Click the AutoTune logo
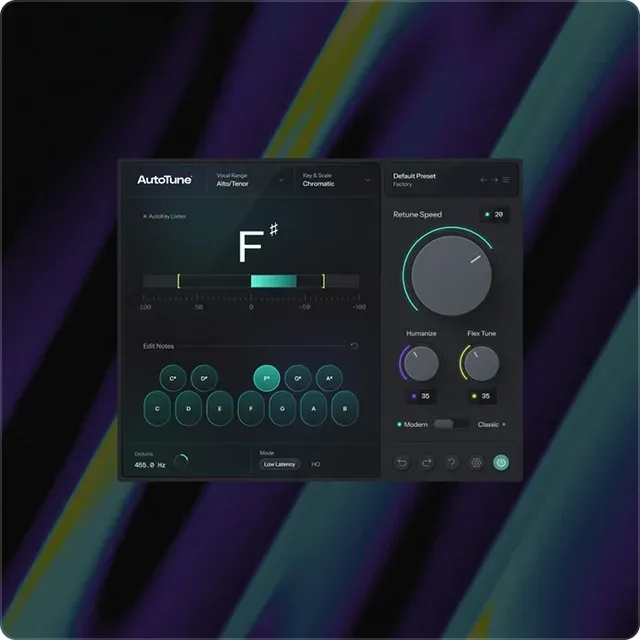Viewport: 640px width, 640px height. [164, 180]
